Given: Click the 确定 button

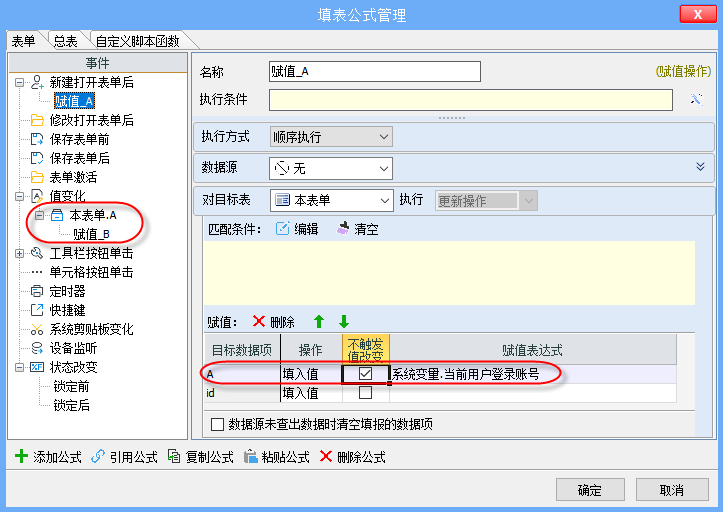Looking at the screenshot, I should coord(590,490).
